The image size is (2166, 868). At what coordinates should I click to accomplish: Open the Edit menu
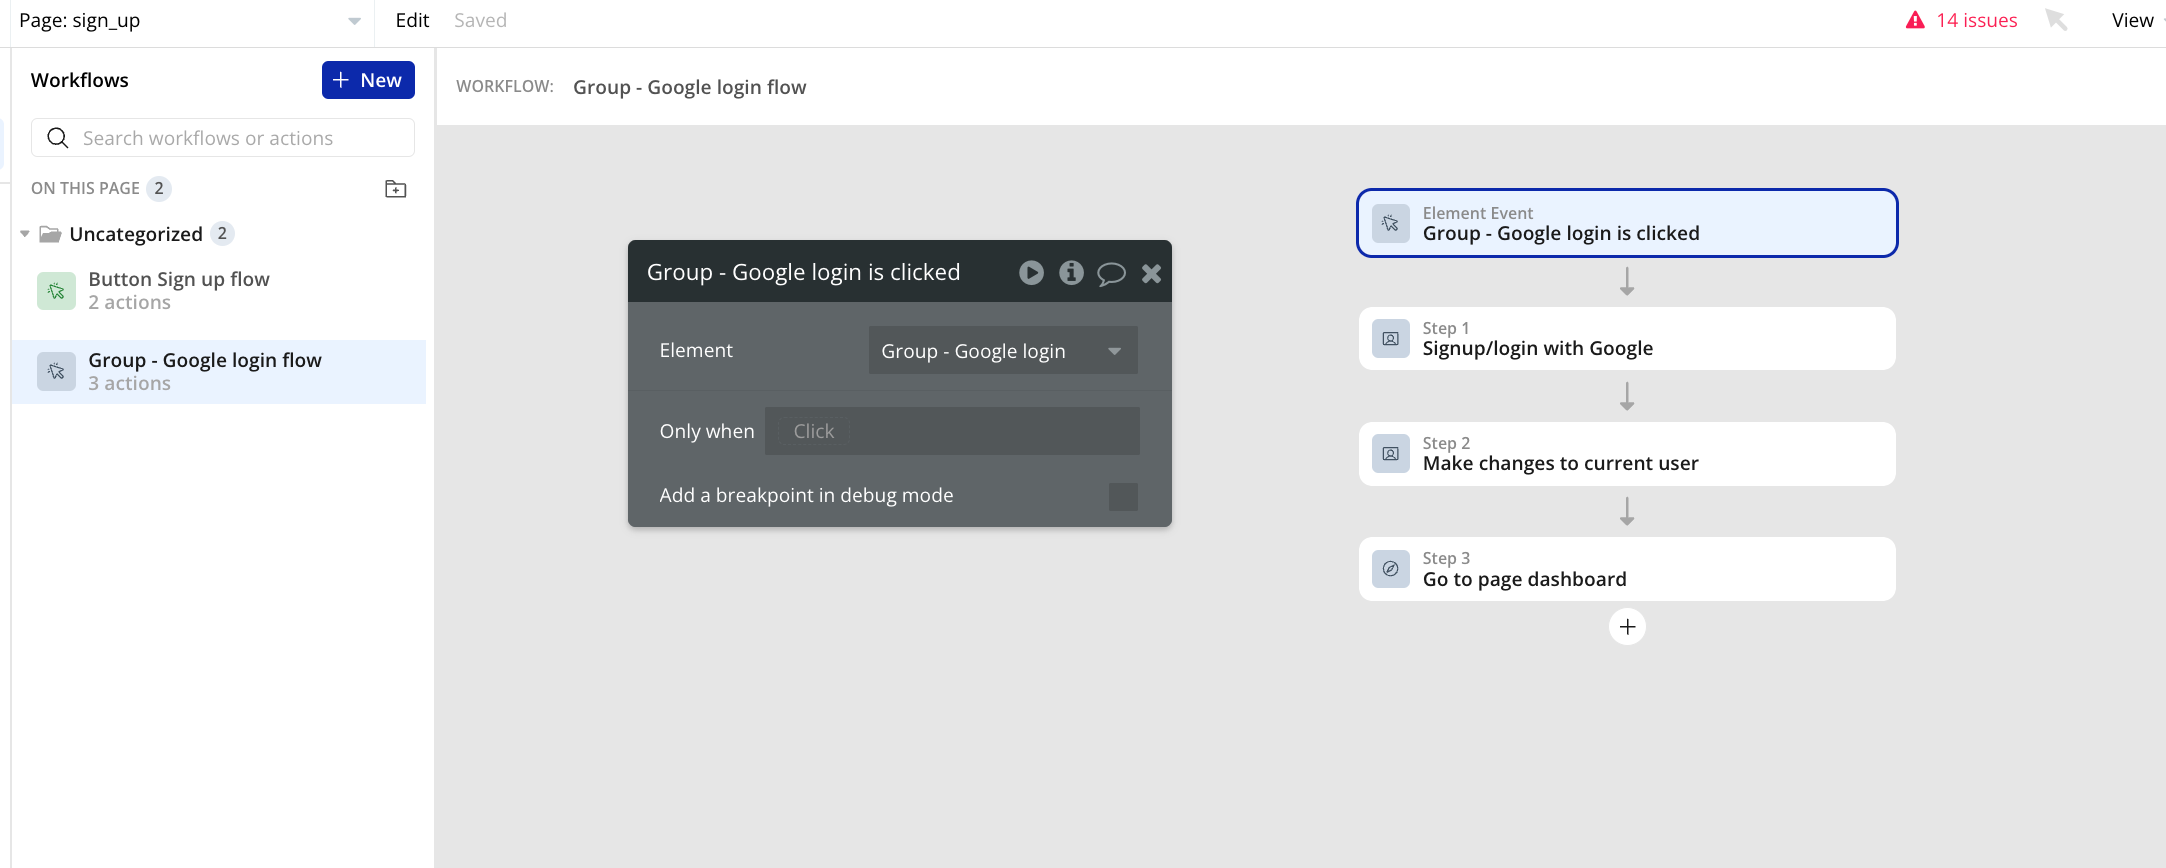(x=412, y=20)
